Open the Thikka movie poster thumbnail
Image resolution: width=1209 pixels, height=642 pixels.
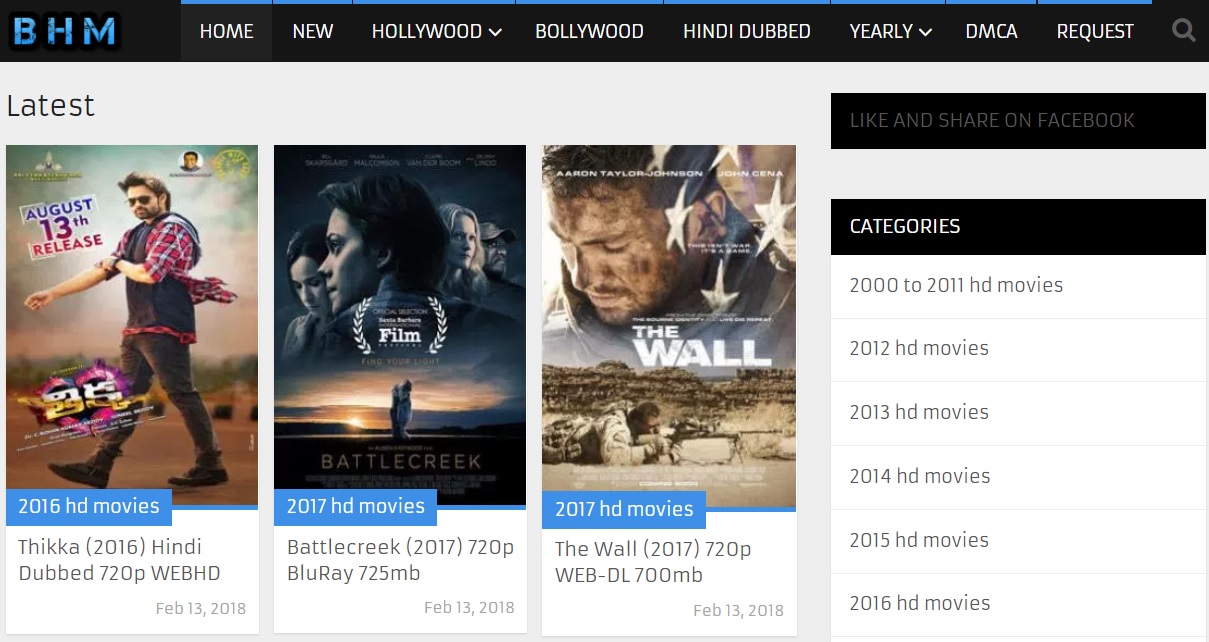coord(132,325)
